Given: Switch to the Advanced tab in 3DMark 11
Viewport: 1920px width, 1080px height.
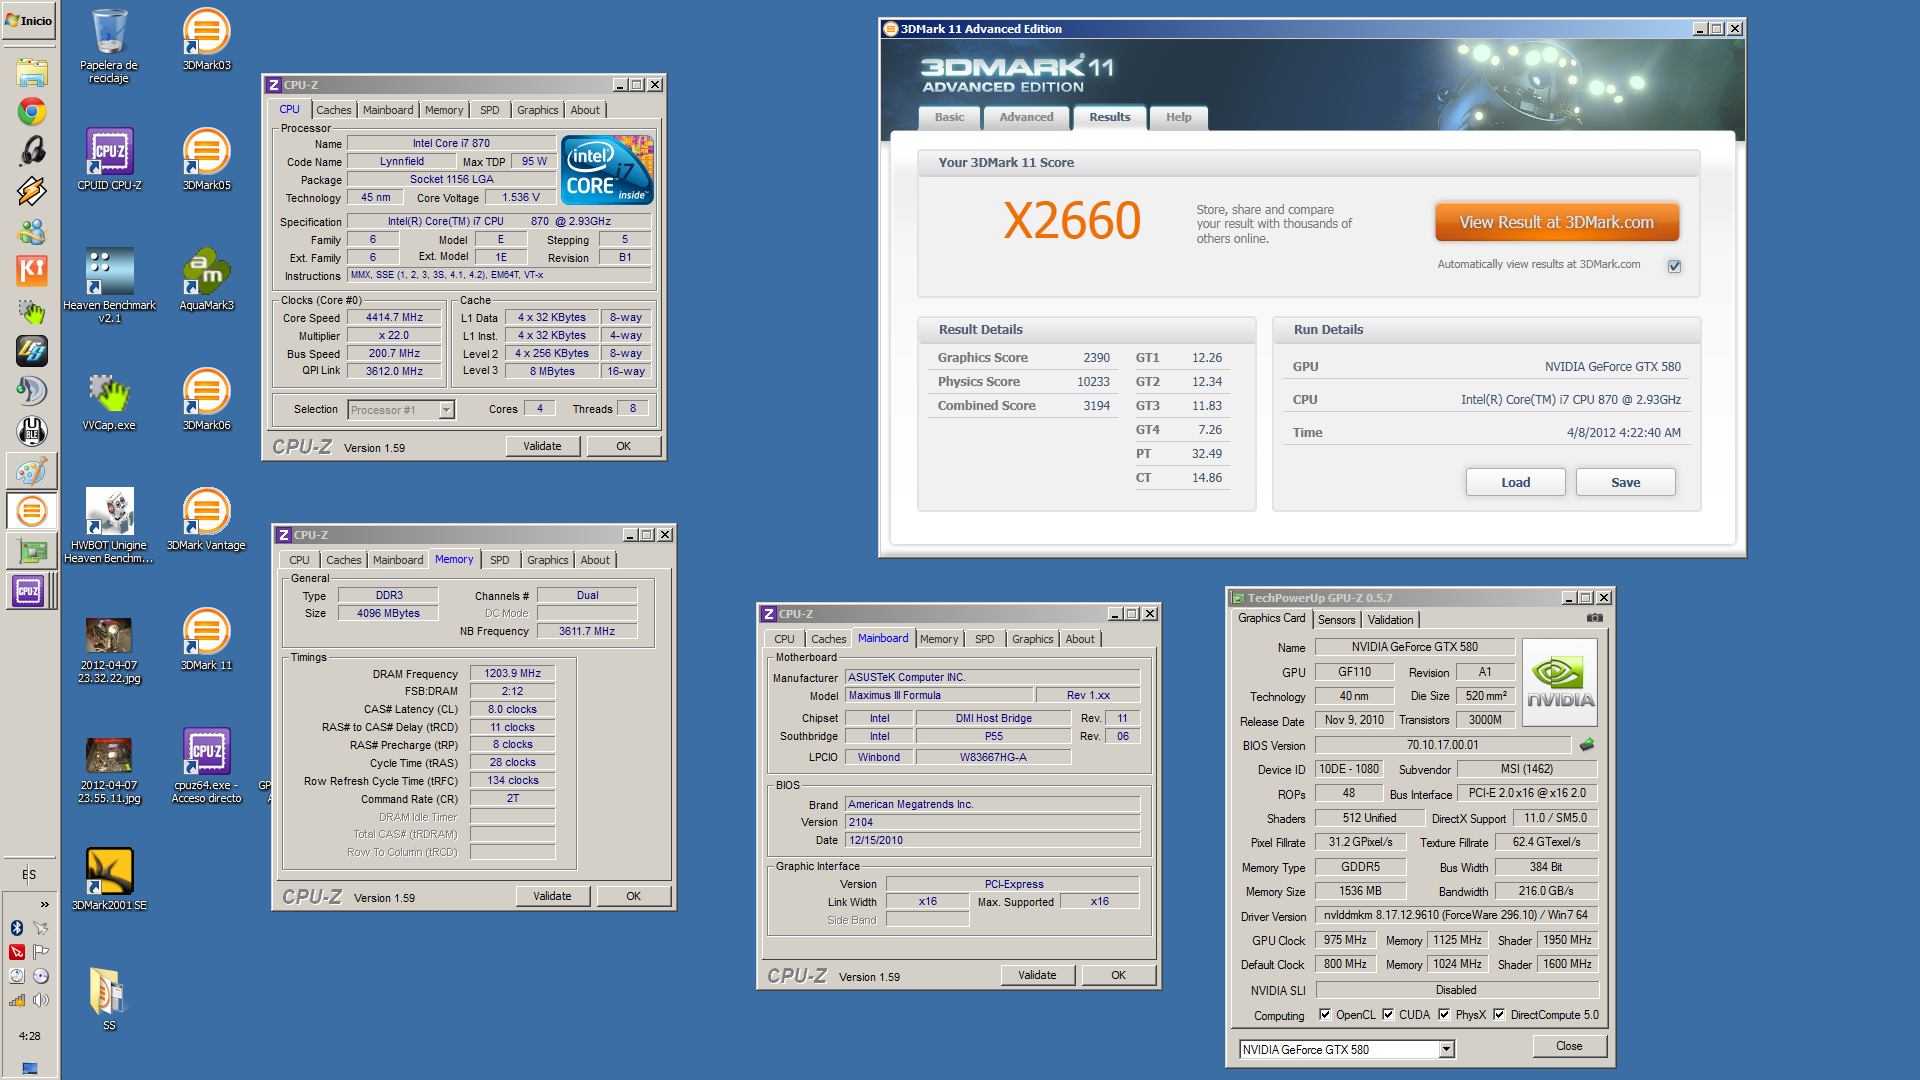Looking at the screenshot, I should (x=1026, y=117).
